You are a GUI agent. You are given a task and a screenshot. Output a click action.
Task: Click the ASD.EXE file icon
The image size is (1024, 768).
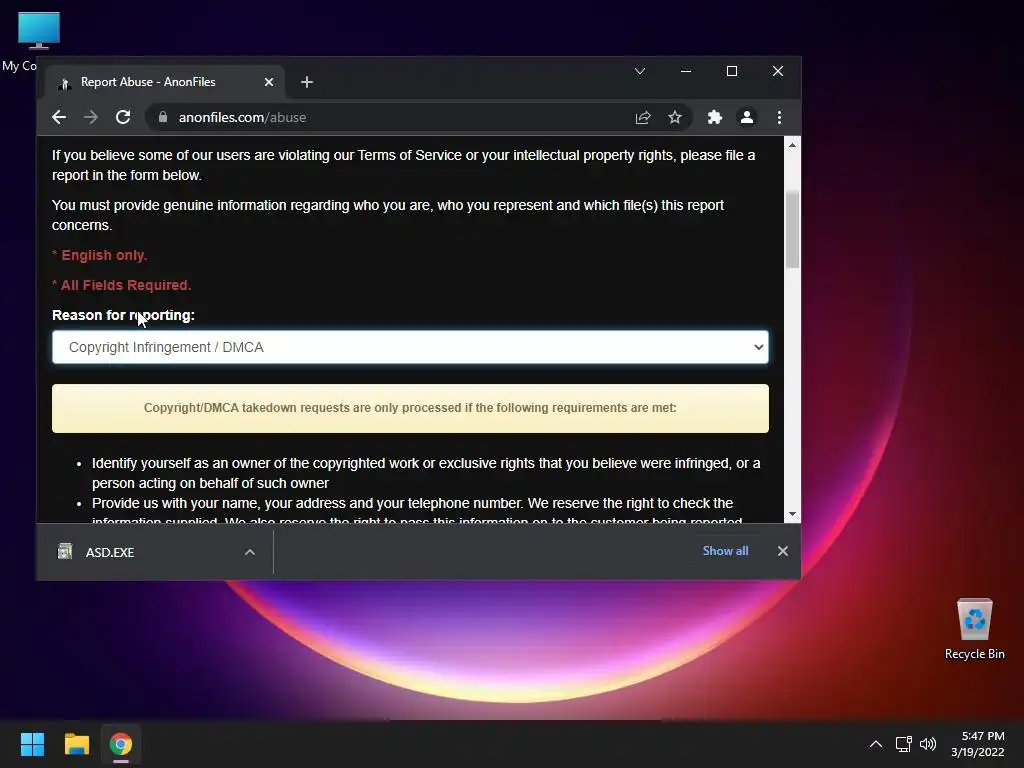[65, 552]
